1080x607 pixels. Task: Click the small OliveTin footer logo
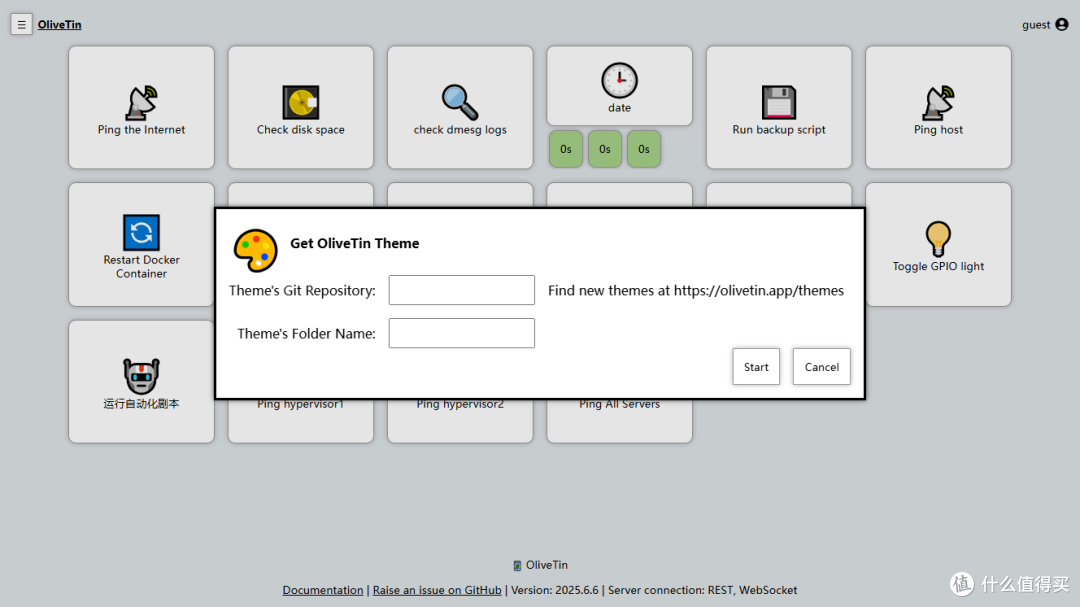point(517,566)
